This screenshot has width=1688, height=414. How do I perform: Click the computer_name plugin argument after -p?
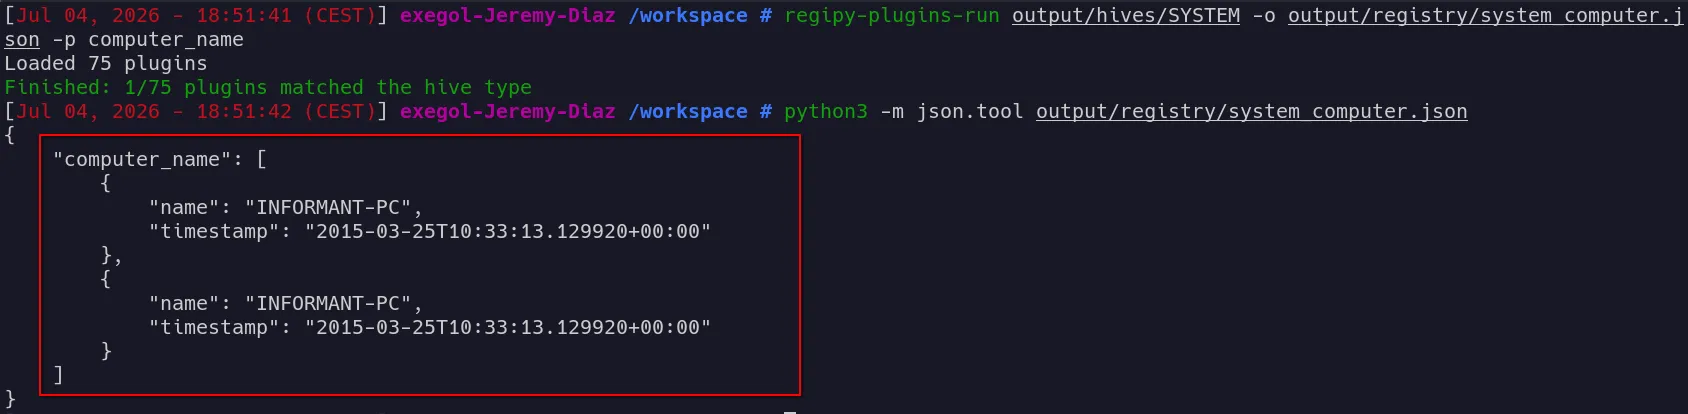(166, 40)
